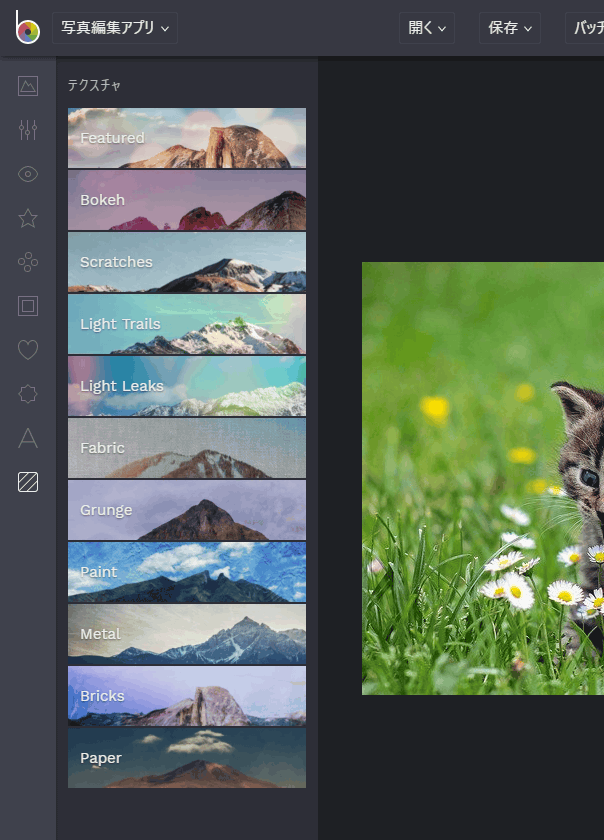Open the 写真編集アプリ dropdown
Viewport: 604px width, 840px height.
tap(115, 28)
